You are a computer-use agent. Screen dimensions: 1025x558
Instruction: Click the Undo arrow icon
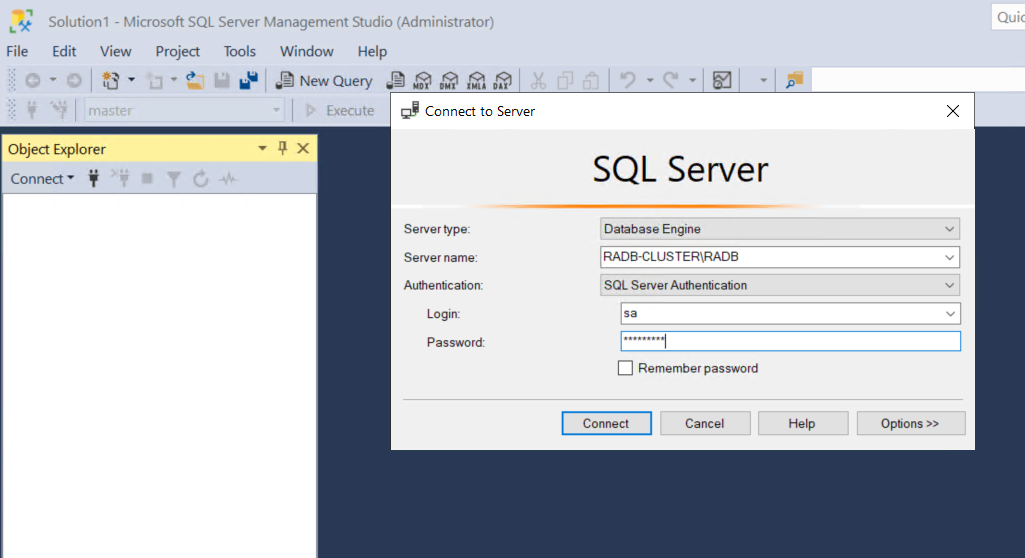[628, 80]
